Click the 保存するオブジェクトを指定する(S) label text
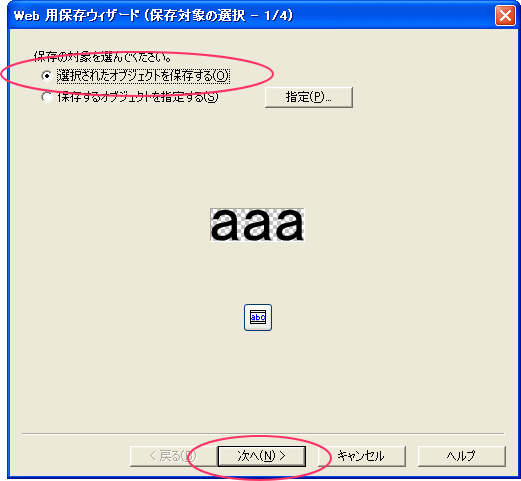This screenshot has width=521, height=481. coord(138,97)
